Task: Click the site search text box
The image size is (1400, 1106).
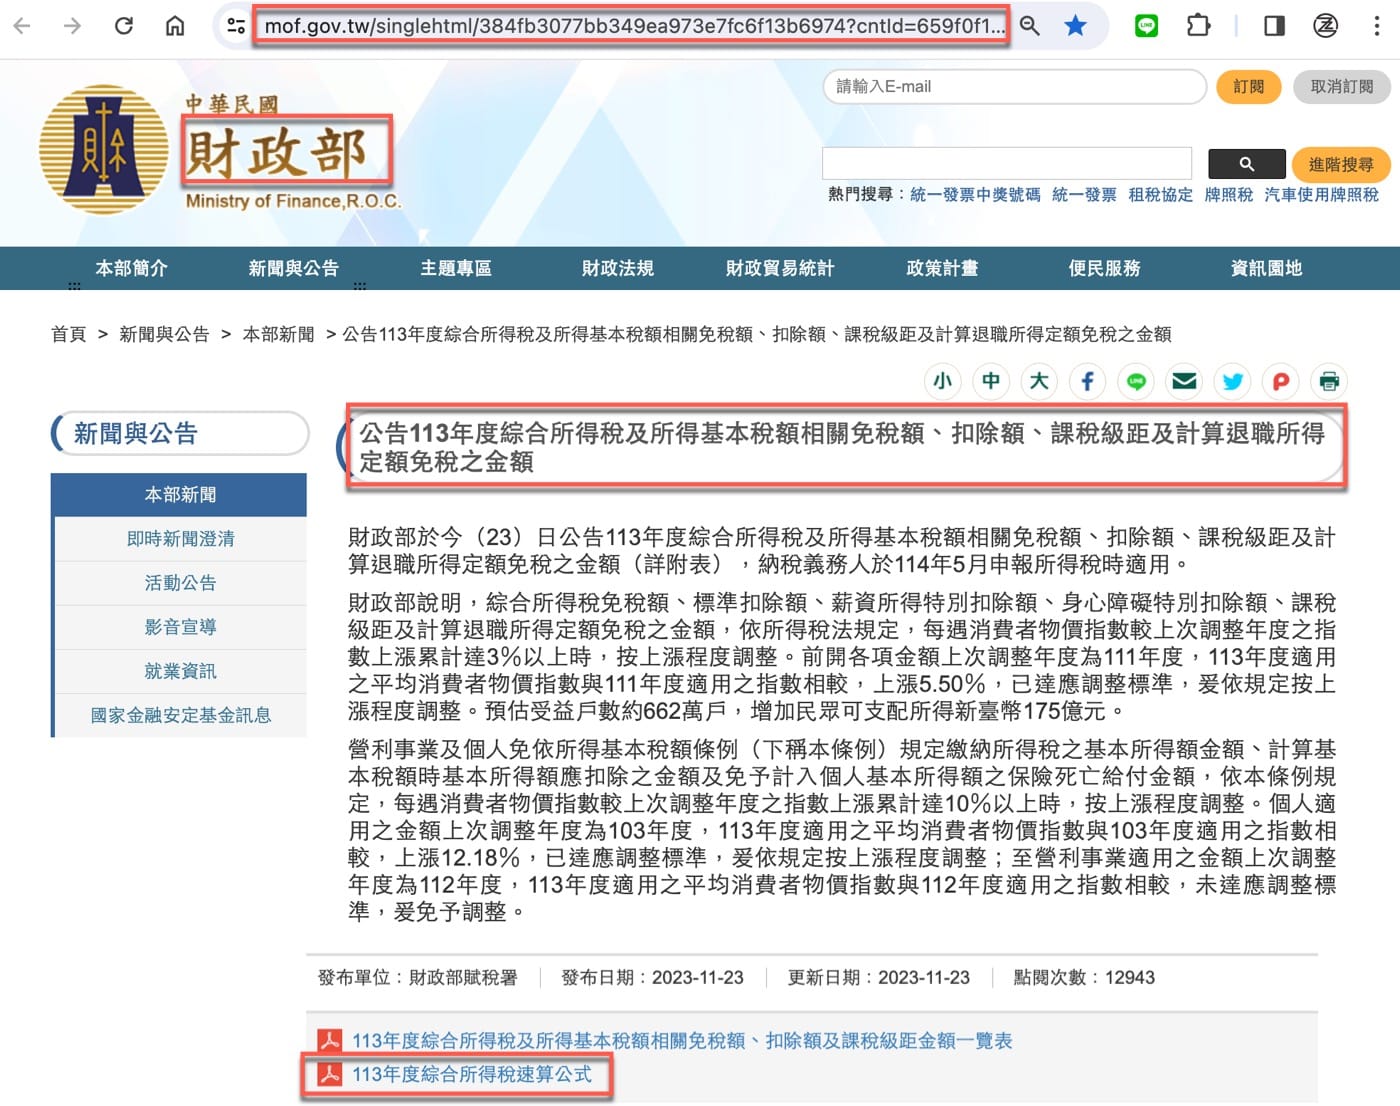Action: click(x=1007, y=163)
